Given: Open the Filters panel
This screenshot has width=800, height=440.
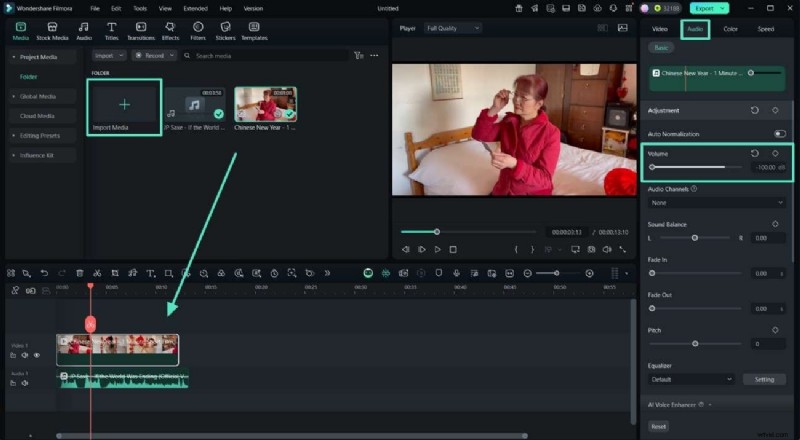Looking at the screenshot, I should click(198, 31).
